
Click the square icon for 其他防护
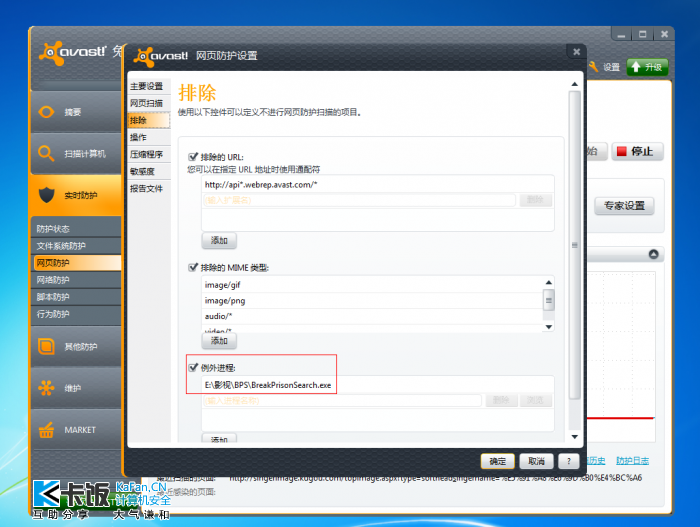(x=46, y=346)
